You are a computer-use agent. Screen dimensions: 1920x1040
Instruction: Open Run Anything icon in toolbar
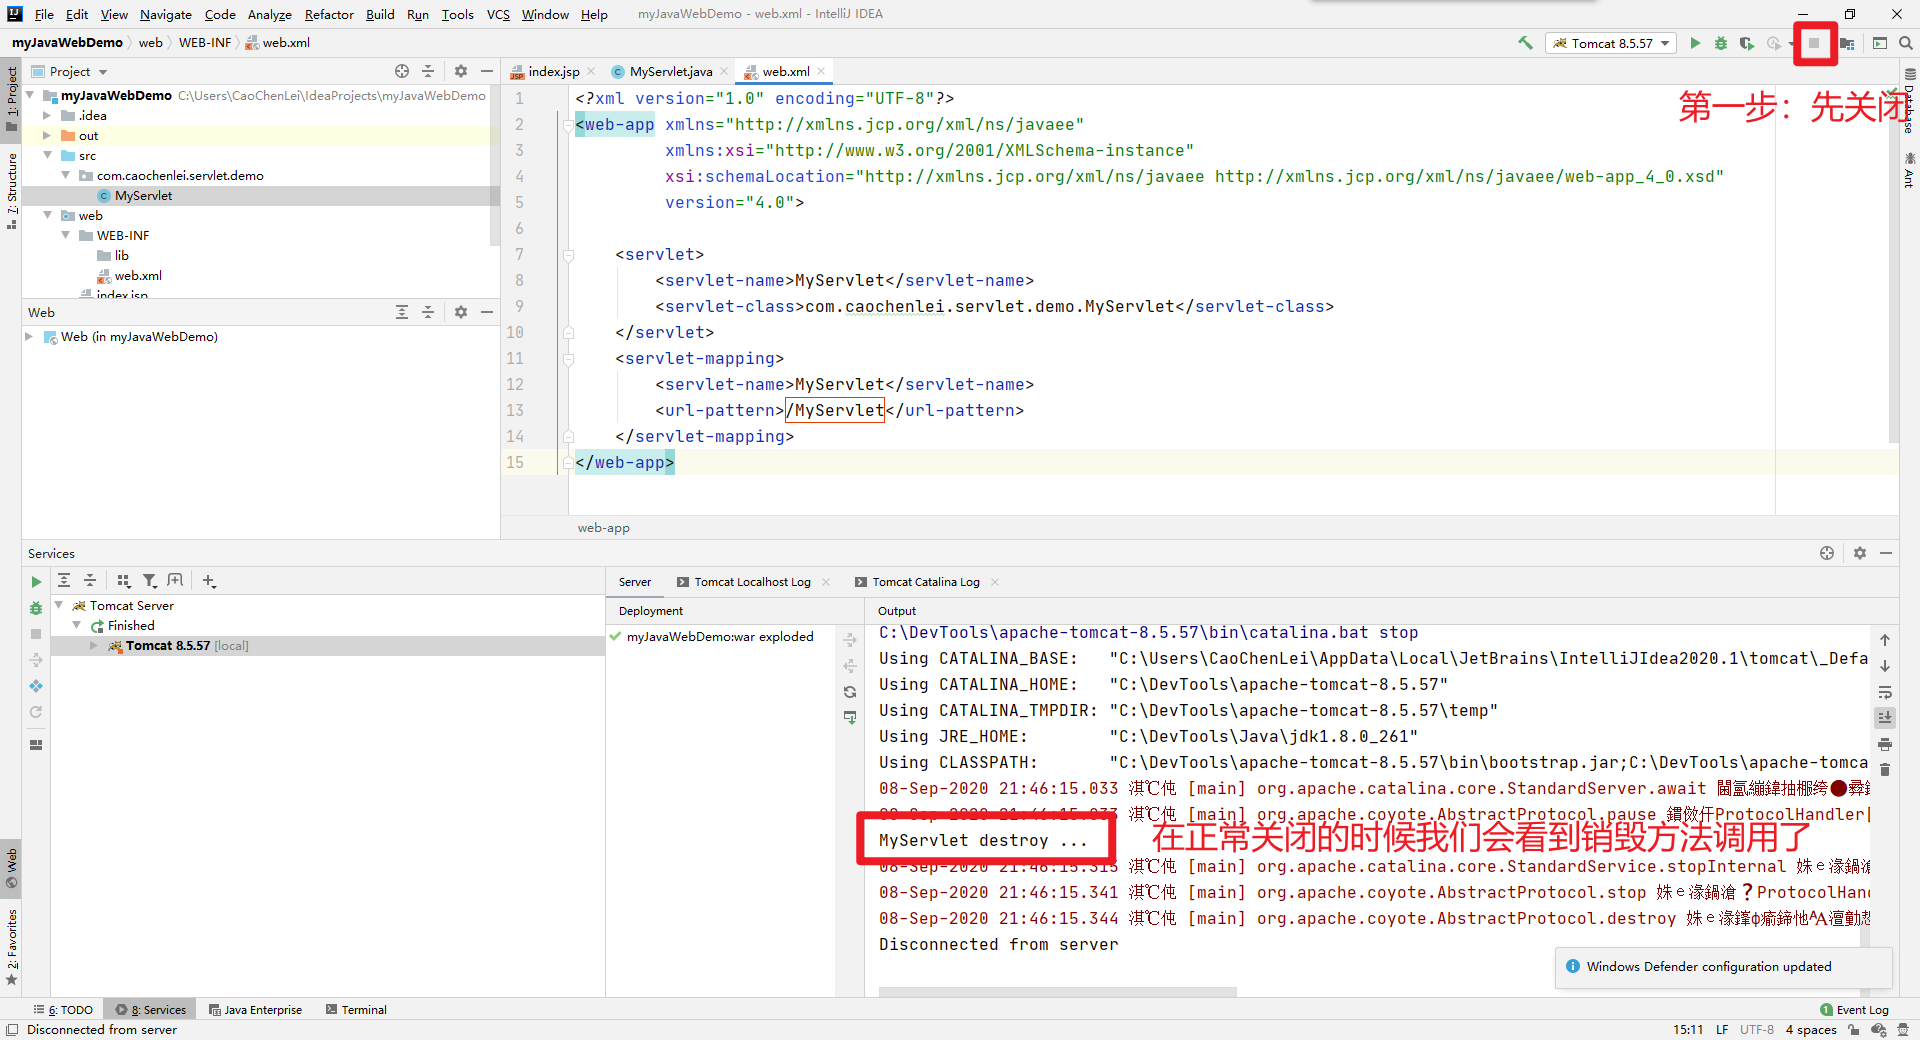click(1880, 43)
